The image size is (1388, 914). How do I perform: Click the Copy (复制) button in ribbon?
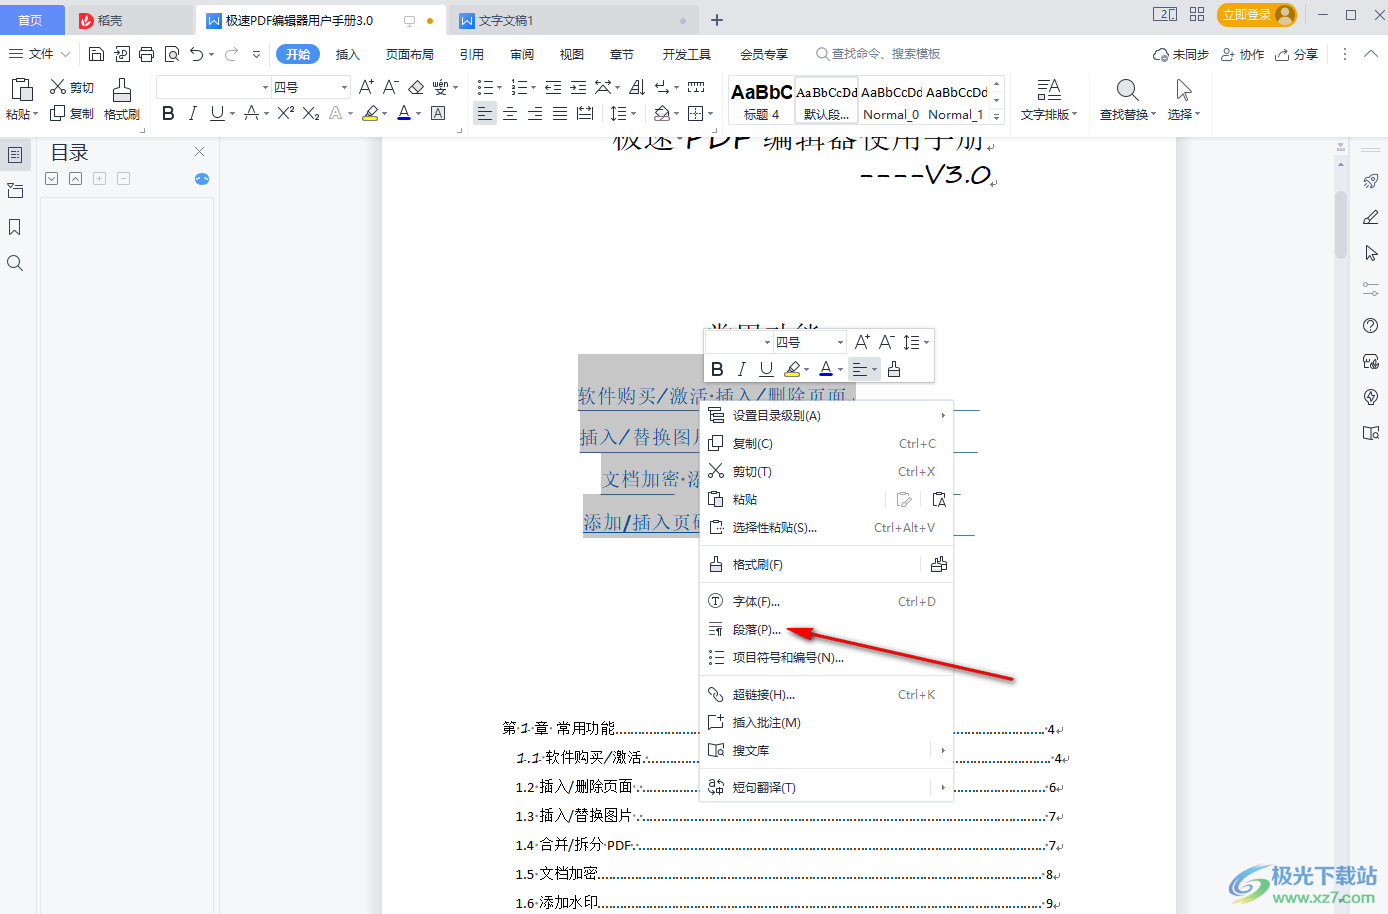[72, 114]
